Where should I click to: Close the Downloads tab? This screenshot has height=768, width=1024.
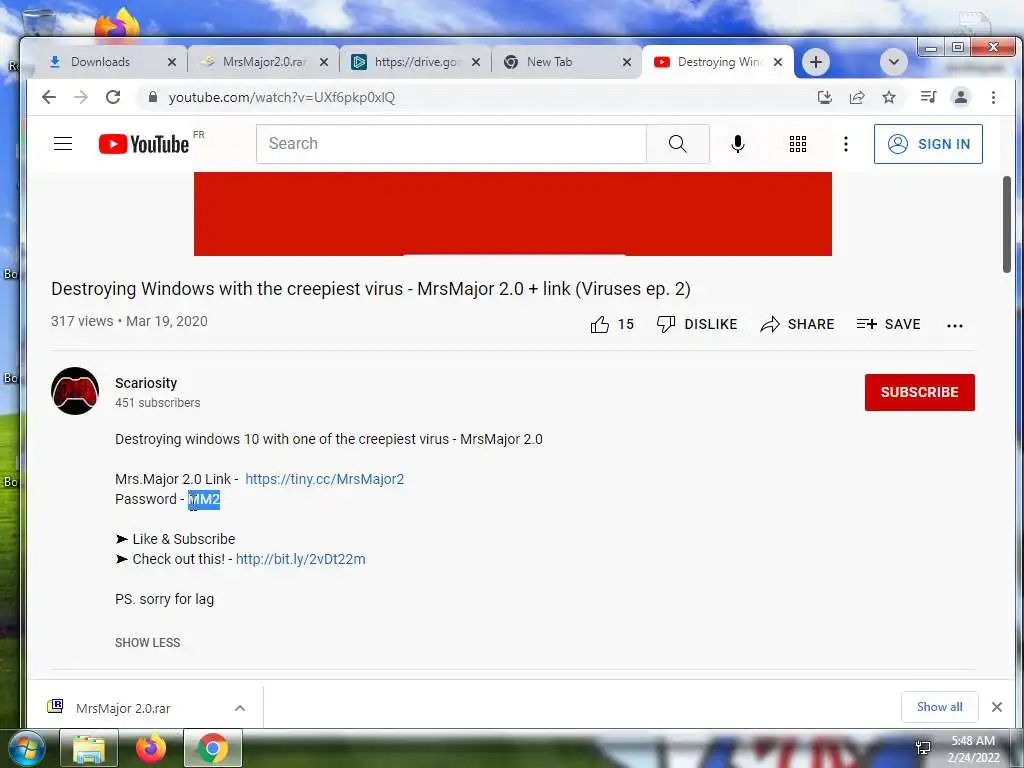(172, 62)
